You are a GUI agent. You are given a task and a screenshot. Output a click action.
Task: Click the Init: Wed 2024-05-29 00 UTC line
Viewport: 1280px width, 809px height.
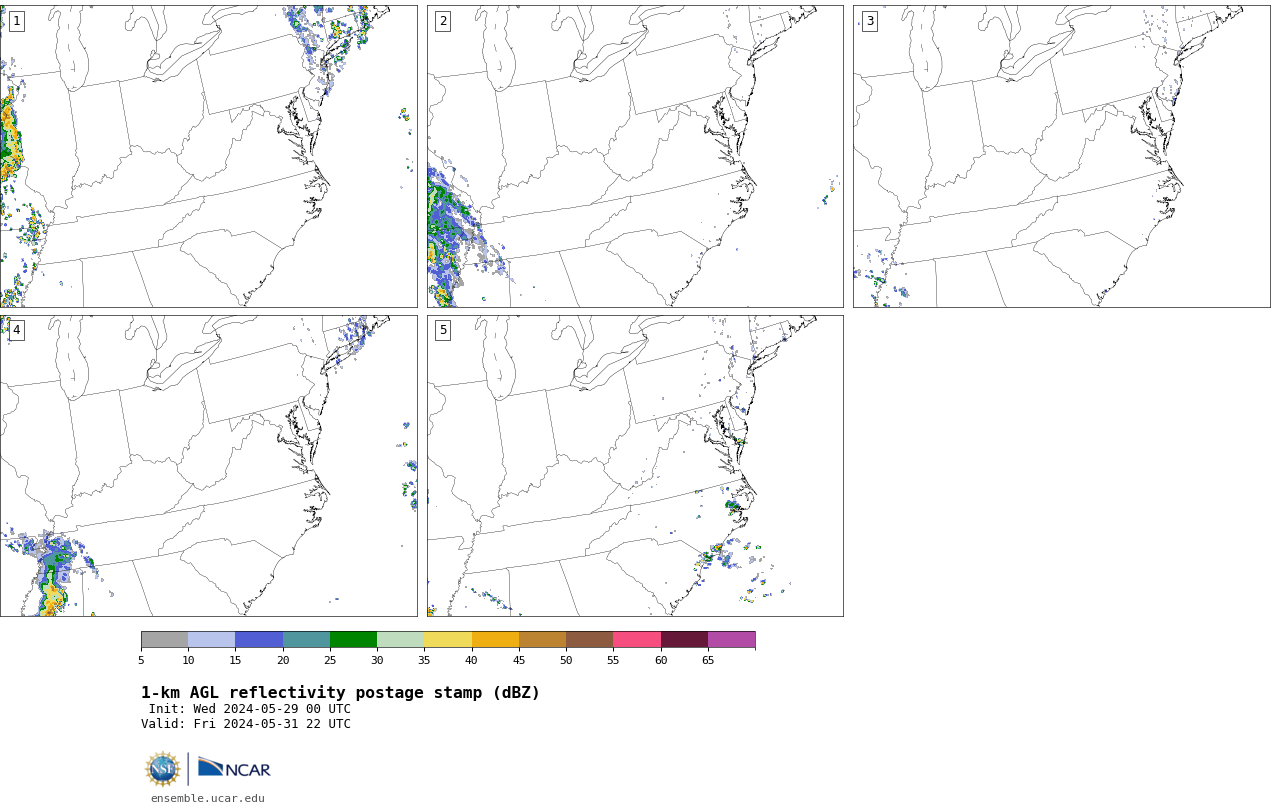[250, 709]
